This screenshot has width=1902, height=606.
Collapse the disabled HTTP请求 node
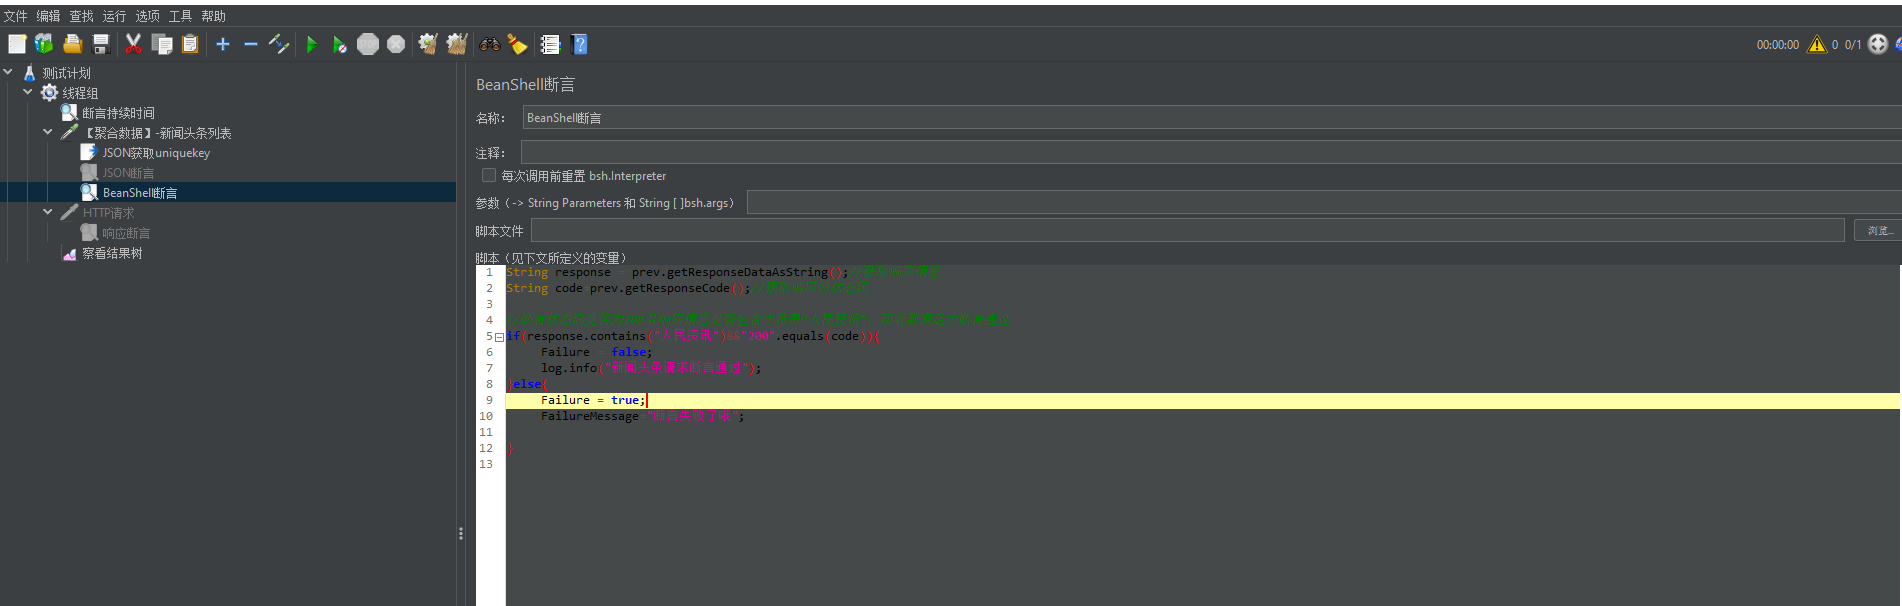(x=48, y=212)
